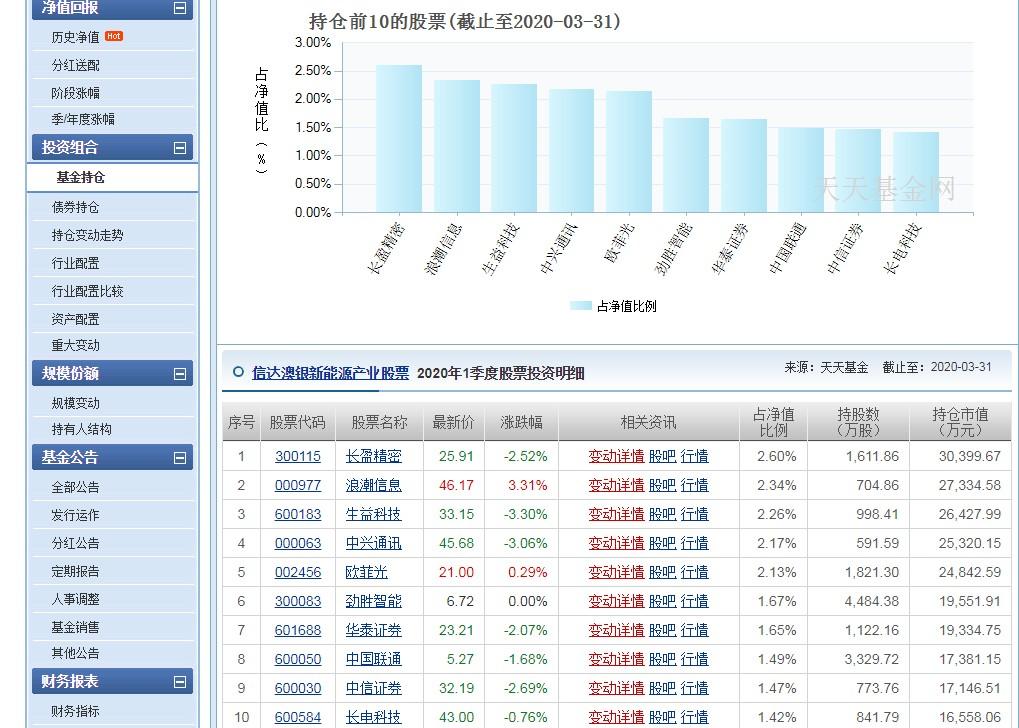Screen dimensions: 1019x728
Task: Open stock code 600030 link
Action: click(298, 688)
